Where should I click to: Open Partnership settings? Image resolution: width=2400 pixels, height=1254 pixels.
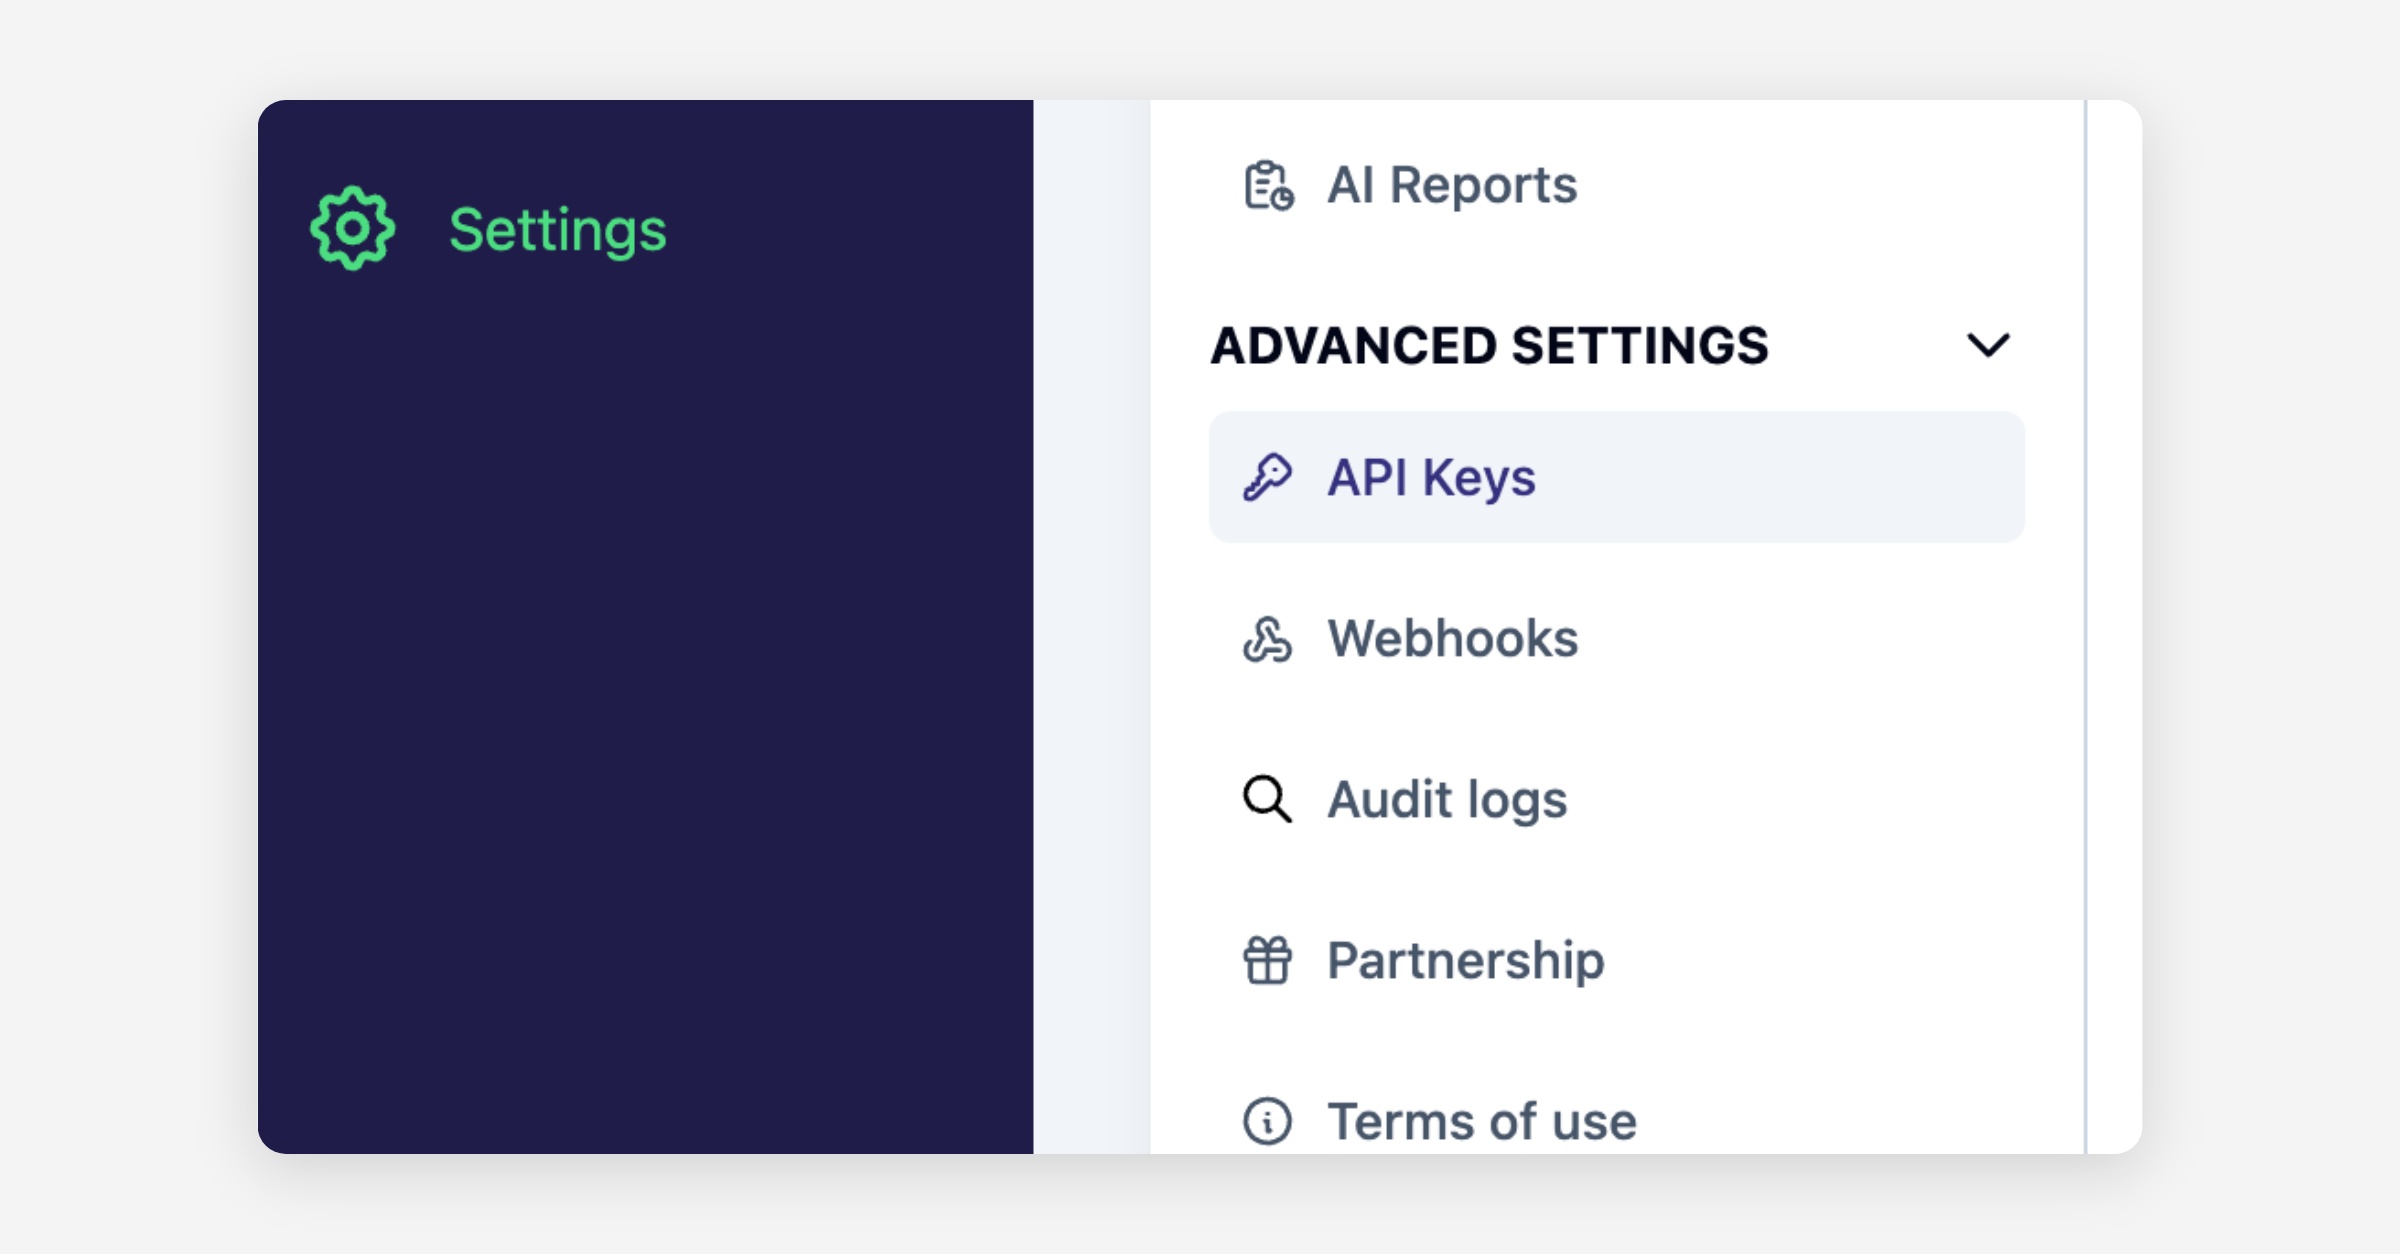[x=1466, y=961]
